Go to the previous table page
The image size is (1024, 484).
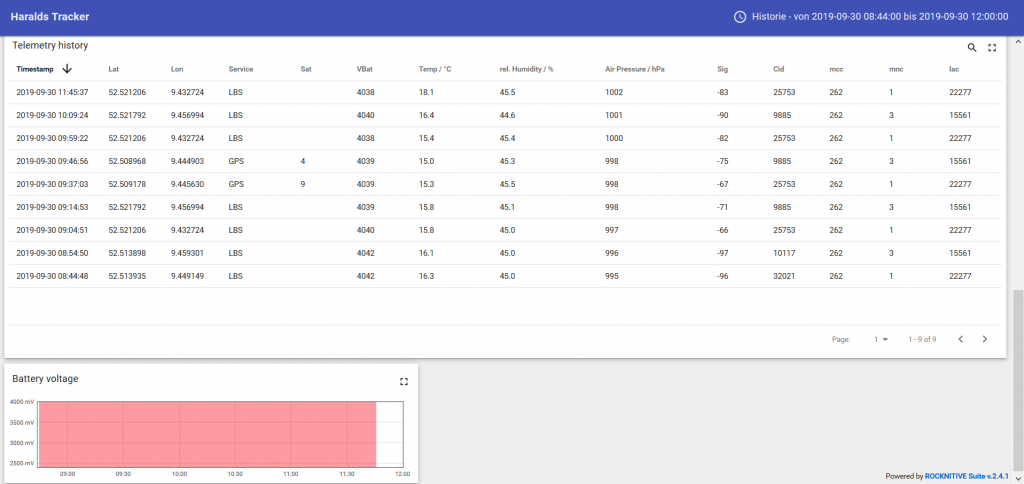coord(960,339)
